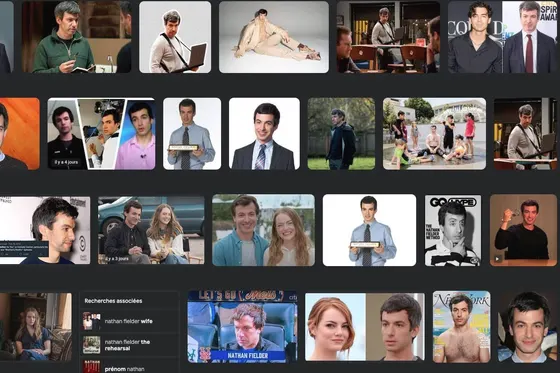Open related search 'nathan fielder wife'
The height and width of the screenshot is (373, 560).
129,321
